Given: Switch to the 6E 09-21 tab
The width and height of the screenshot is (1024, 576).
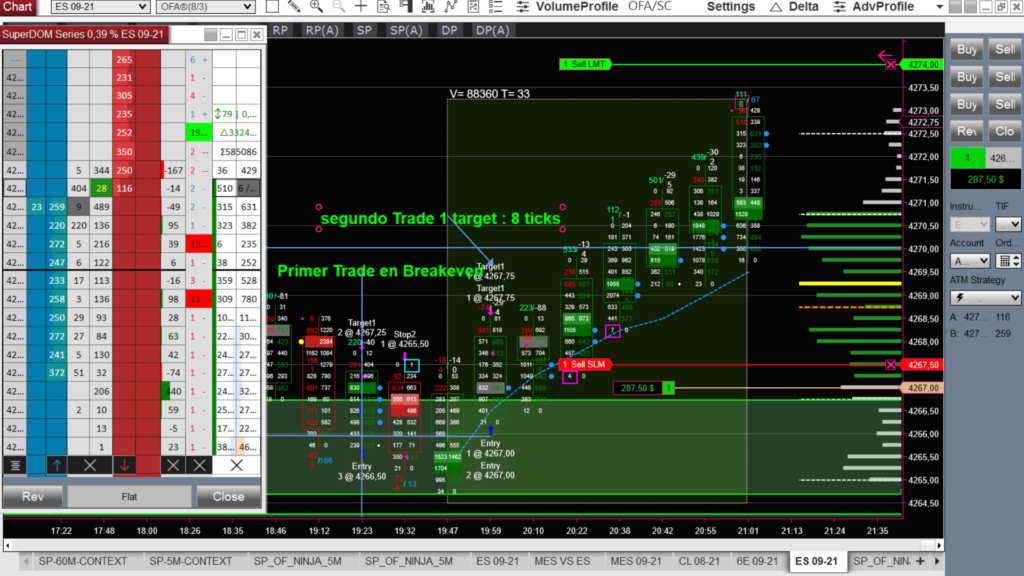Looking at the screenshot, I should [757, 561].
